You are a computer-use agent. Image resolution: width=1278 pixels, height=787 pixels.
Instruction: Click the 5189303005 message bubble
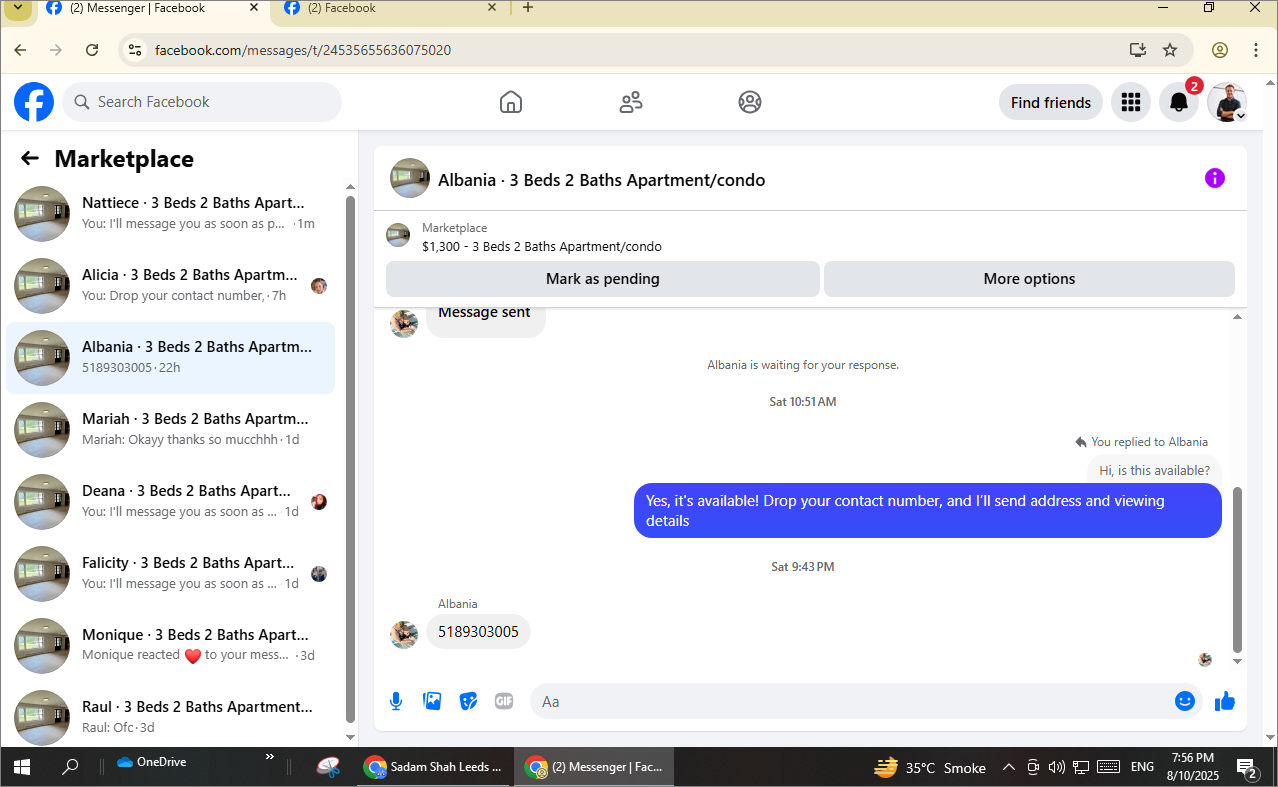478,632
